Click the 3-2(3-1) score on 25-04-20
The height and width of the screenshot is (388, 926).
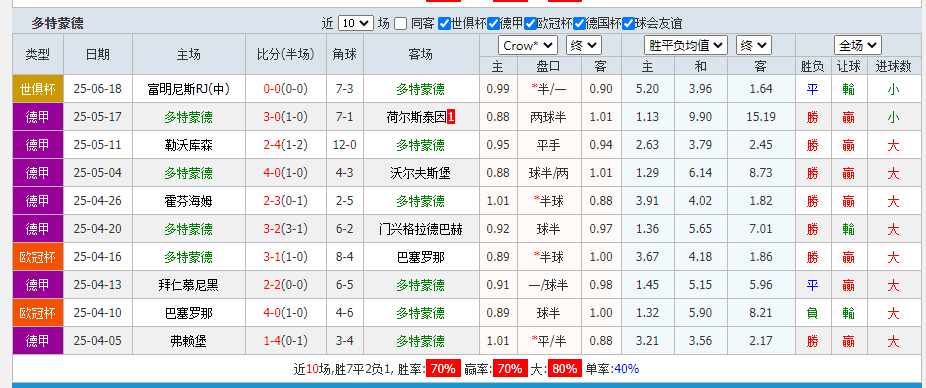[x=285, y=229]
